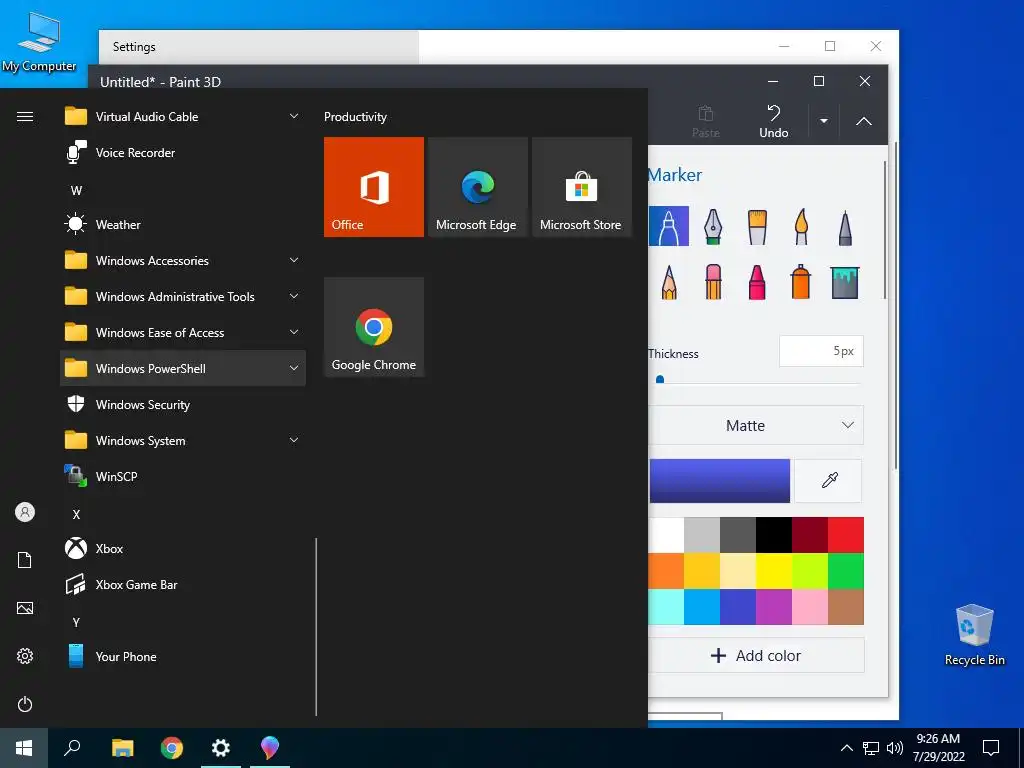Open Xbox Game Bar
Image resolution: width=1024 pixels, height=768 pixels.
click(183, 584)
